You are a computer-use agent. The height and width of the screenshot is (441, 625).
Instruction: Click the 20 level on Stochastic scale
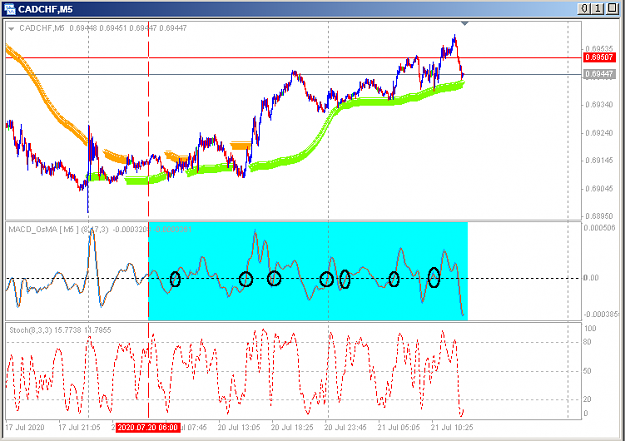point(587,400)
